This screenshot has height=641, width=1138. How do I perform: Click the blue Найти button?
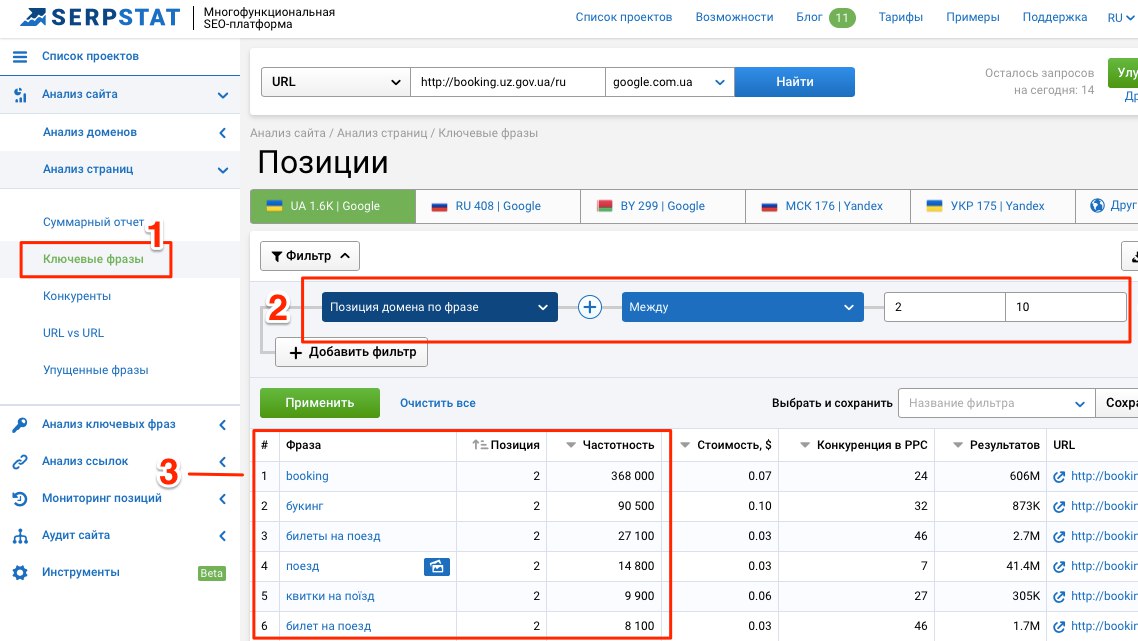coord(795,82)
